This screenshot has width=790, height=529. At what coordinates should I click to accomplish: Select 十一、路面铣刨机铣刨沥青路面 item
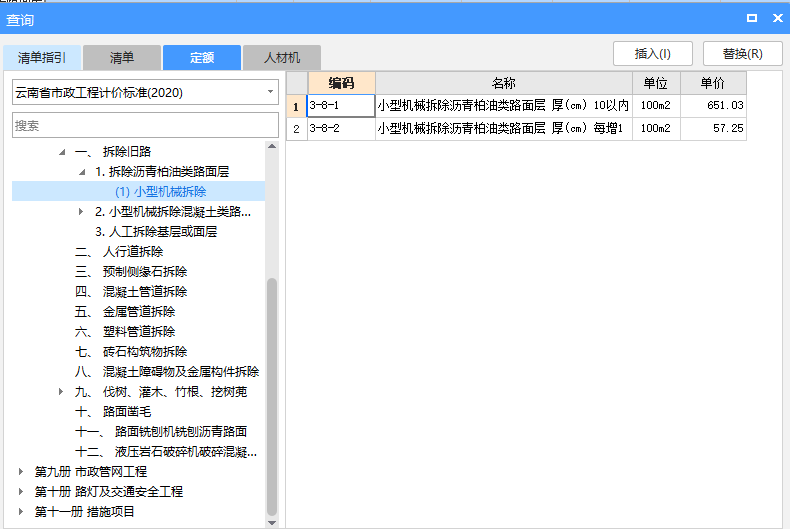161,432
